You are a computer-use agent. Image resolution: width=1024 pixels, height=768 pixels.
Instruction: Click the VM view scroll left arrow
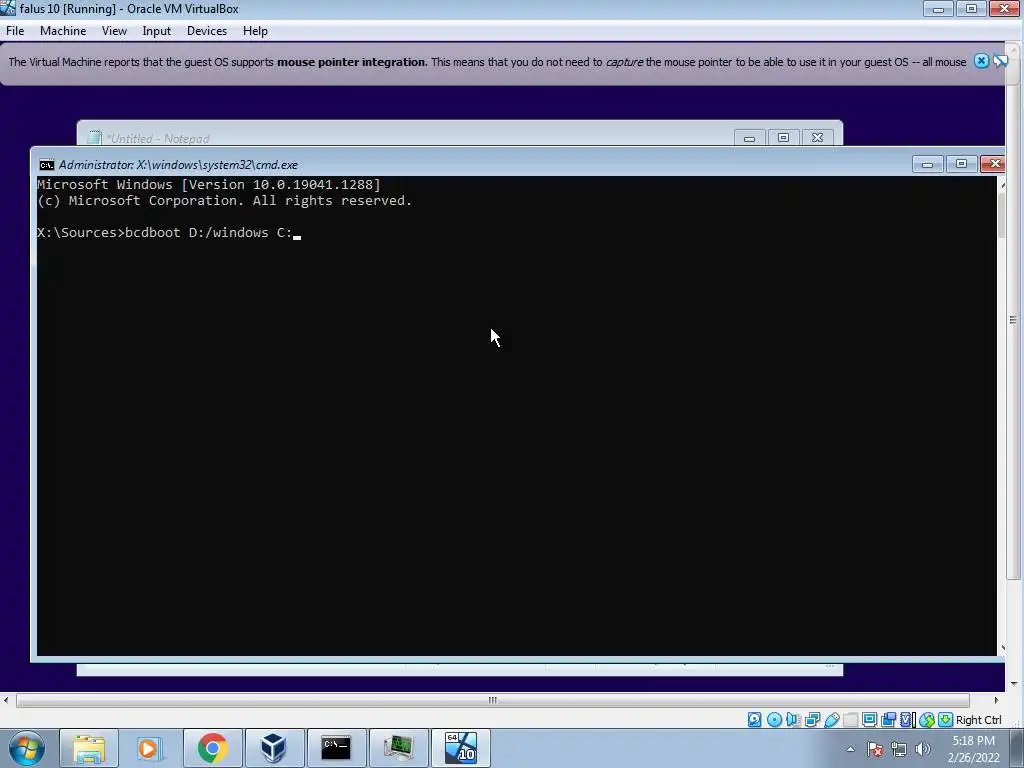click(x=6, y=700)
